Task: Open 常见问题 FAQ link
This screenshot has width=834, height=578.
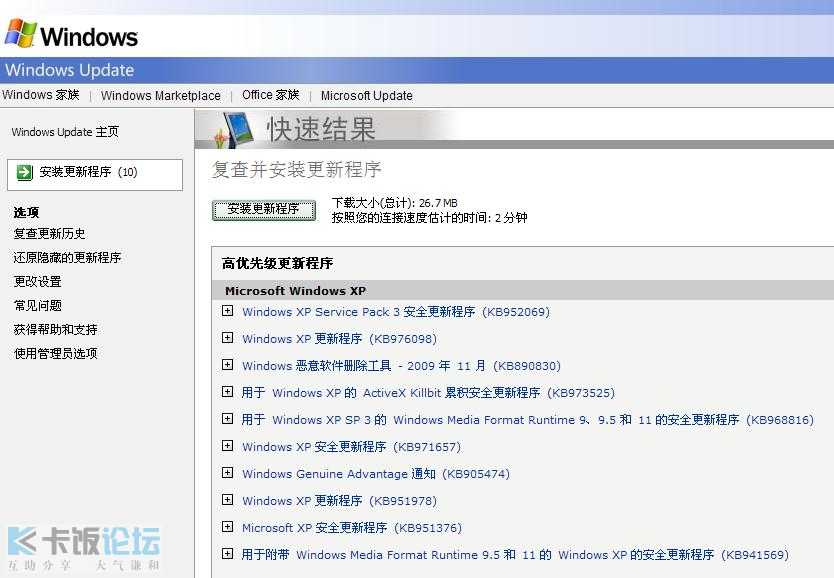Action: (x=38, y=305)
